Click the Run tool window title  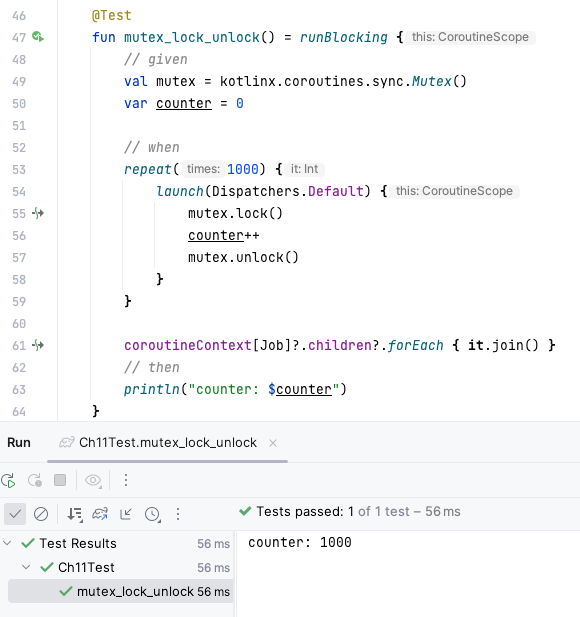click(x=19, y=443)
